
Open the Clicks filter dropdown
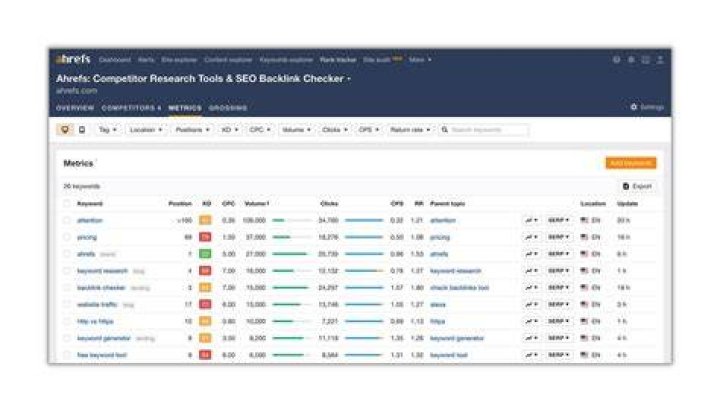[335, 130]
